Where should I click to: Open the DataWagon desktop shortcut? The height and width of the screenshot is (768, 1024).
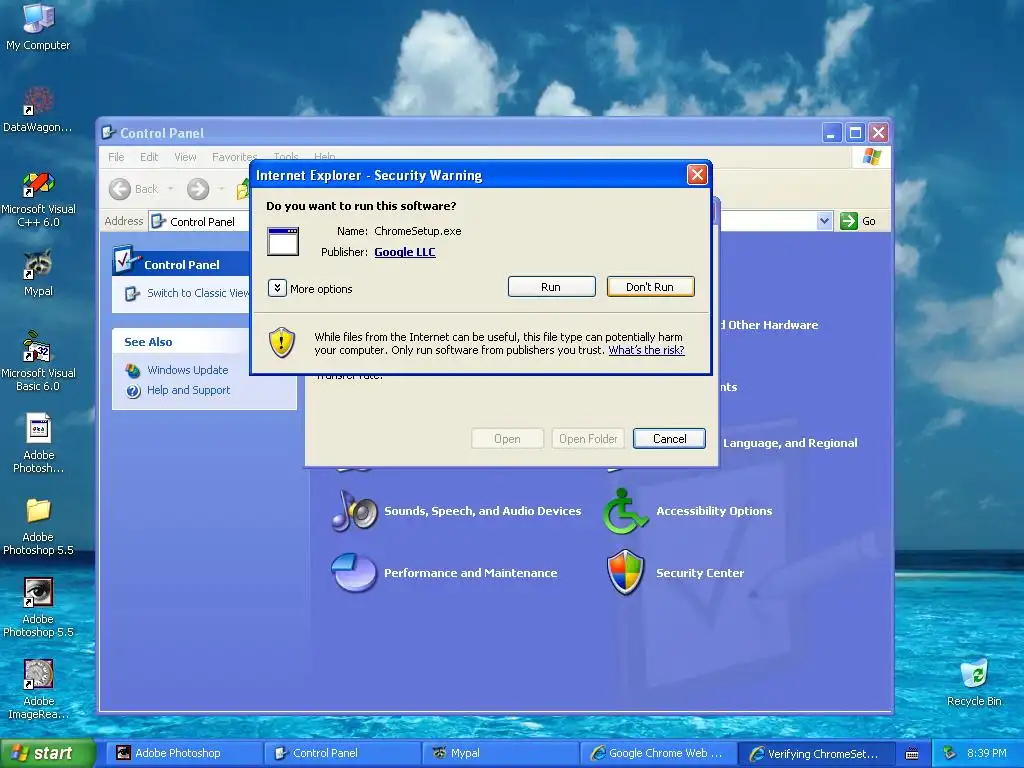[38, 101]
